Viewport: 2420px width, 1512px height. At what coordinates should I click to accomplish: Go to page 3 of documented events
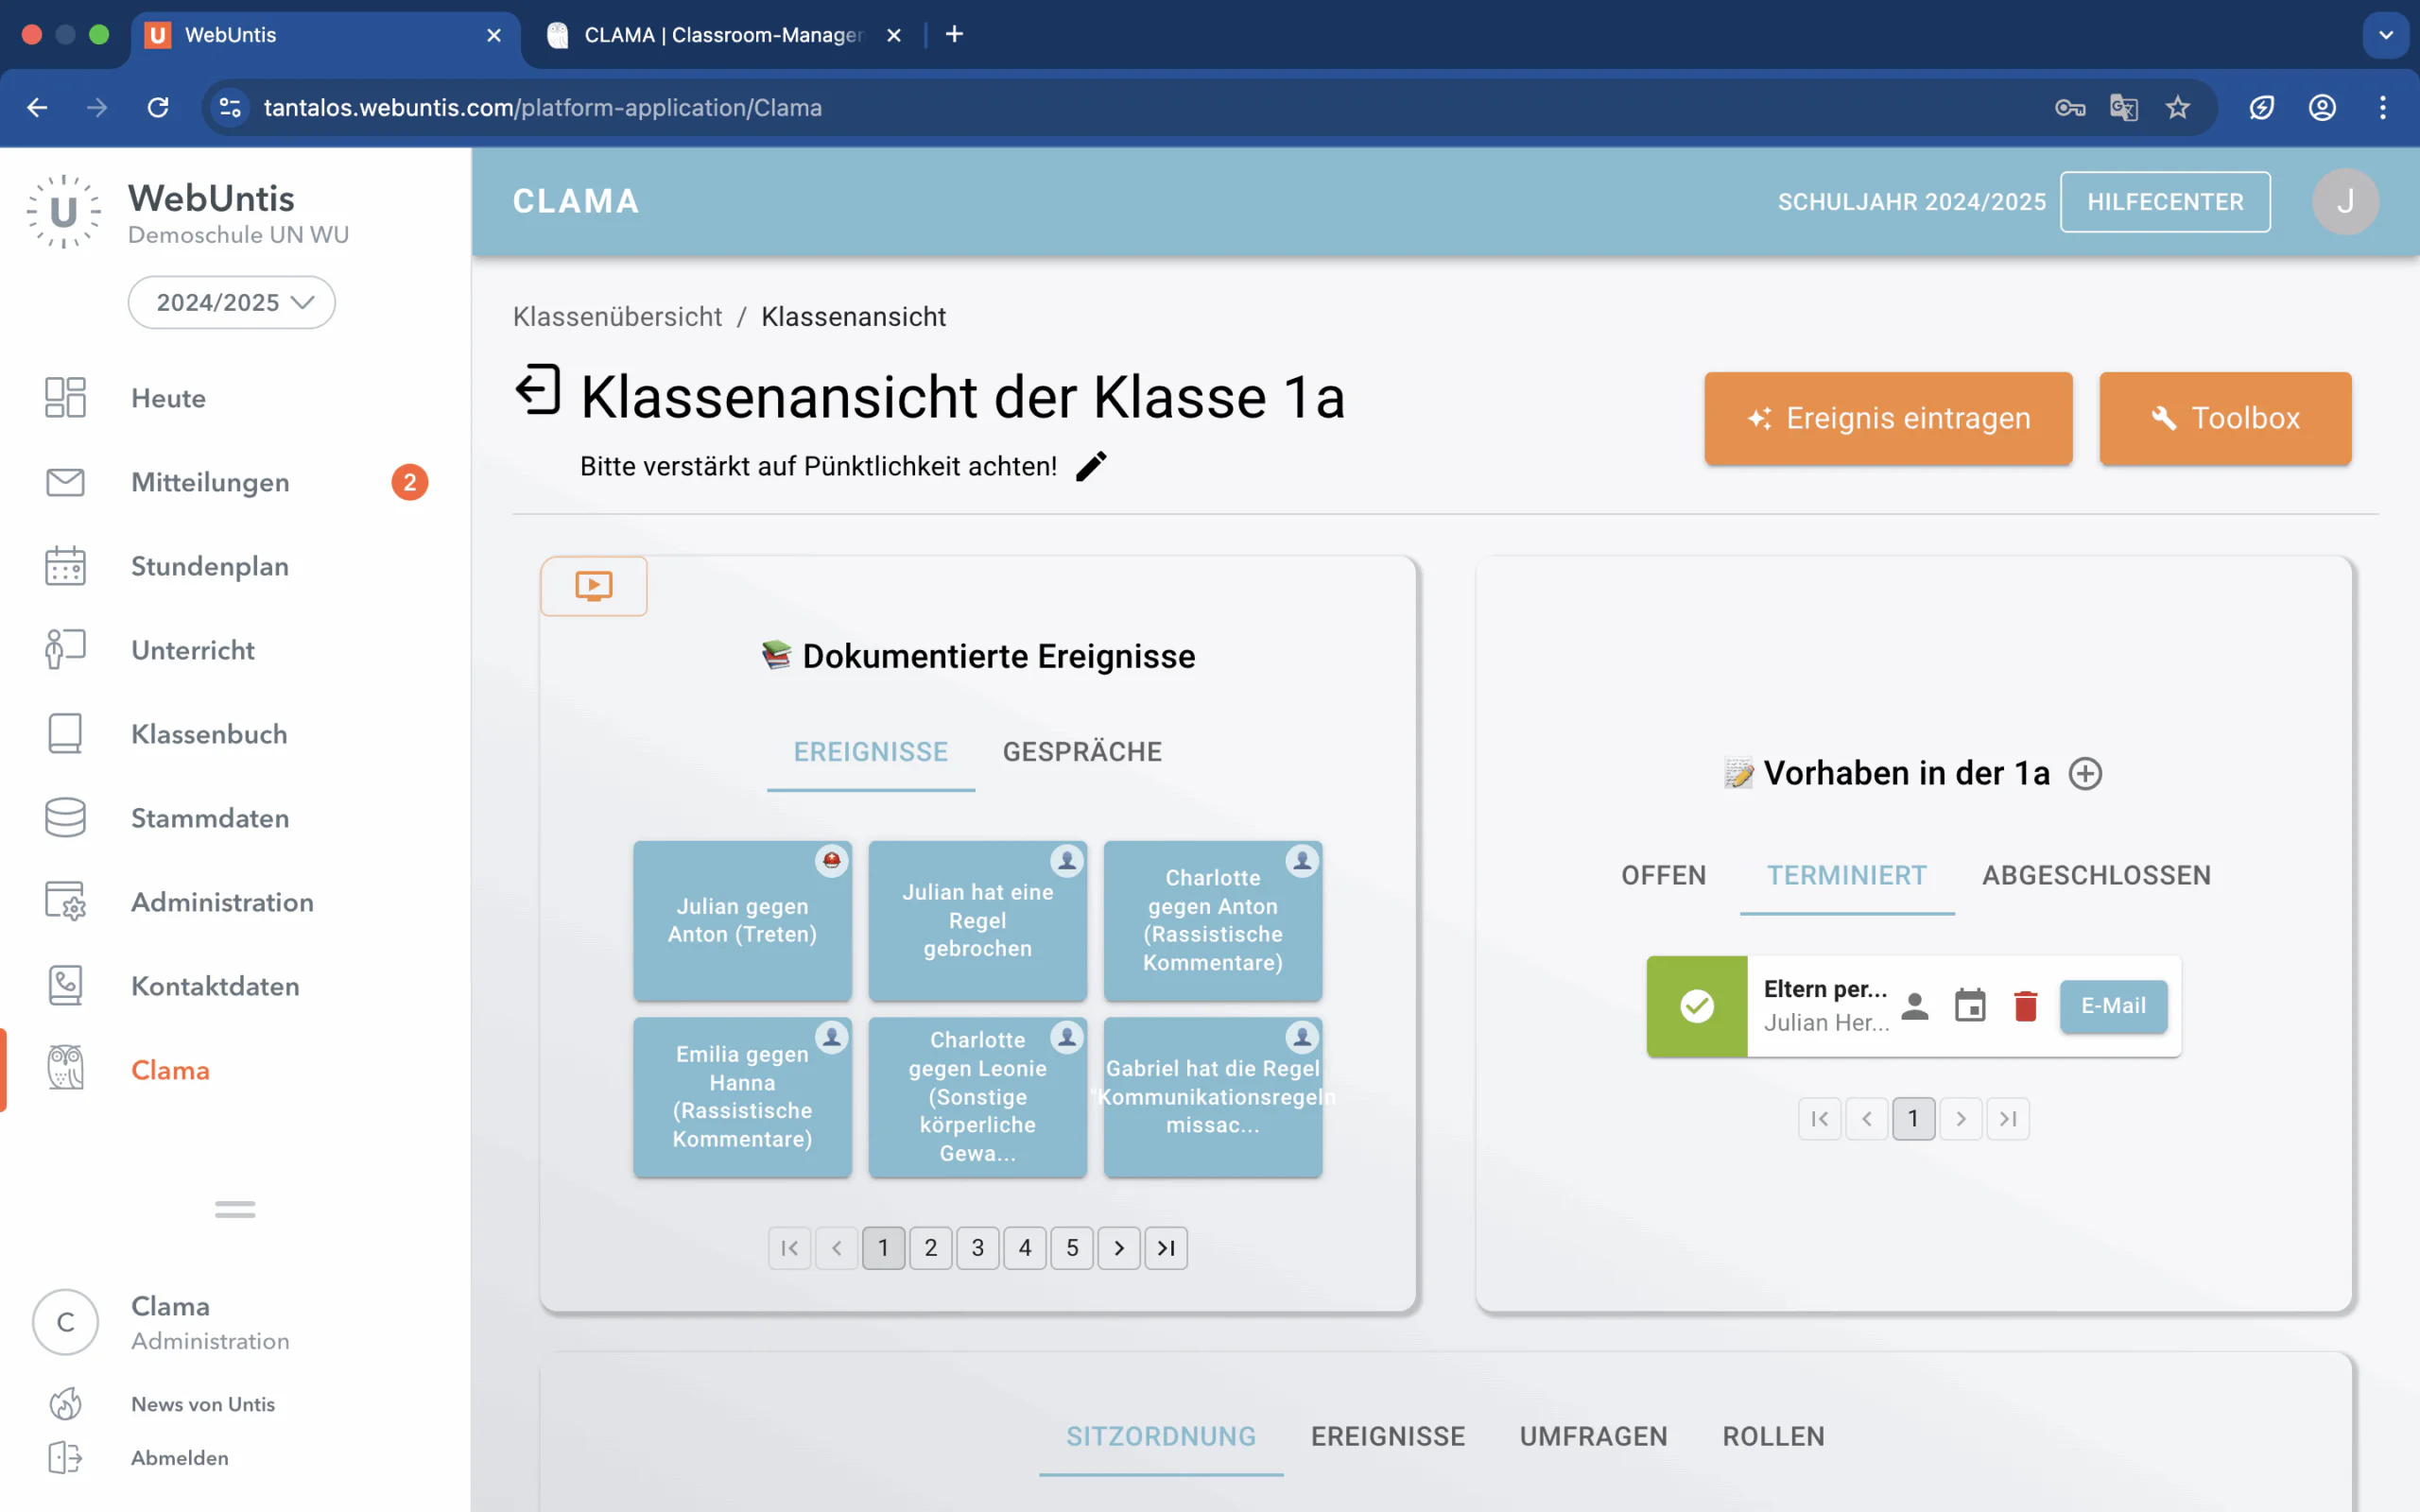[x=977, y=1247]
